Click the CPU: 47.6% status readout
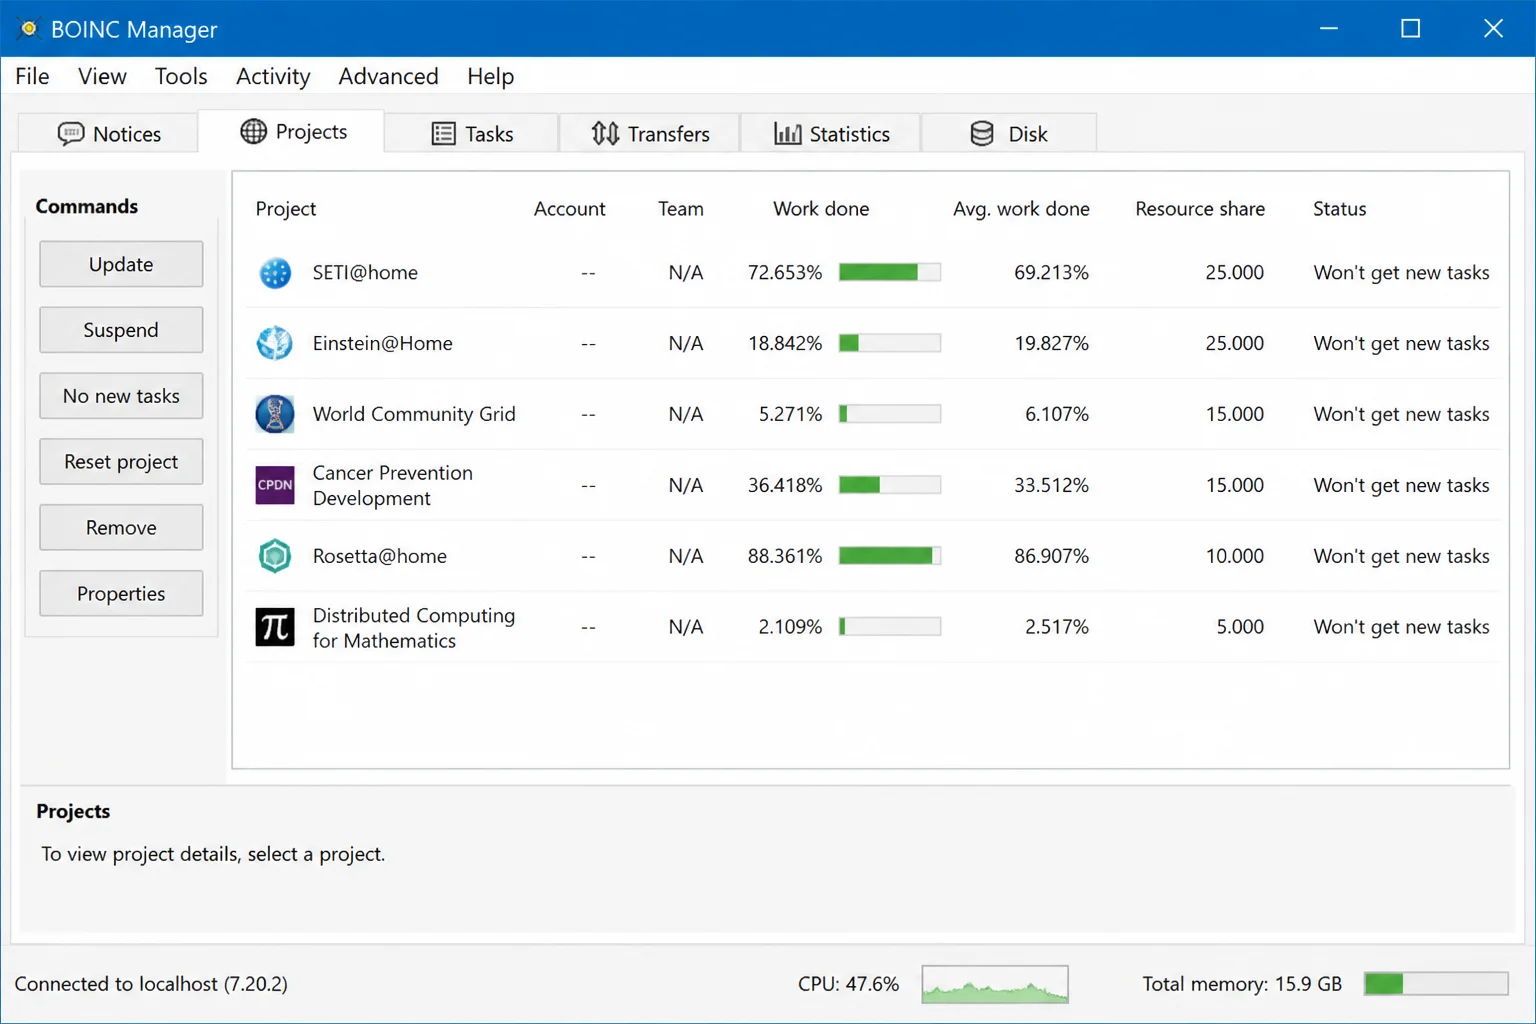The width and height of the screenshot is (1536, 1024). tap(848, 984)
